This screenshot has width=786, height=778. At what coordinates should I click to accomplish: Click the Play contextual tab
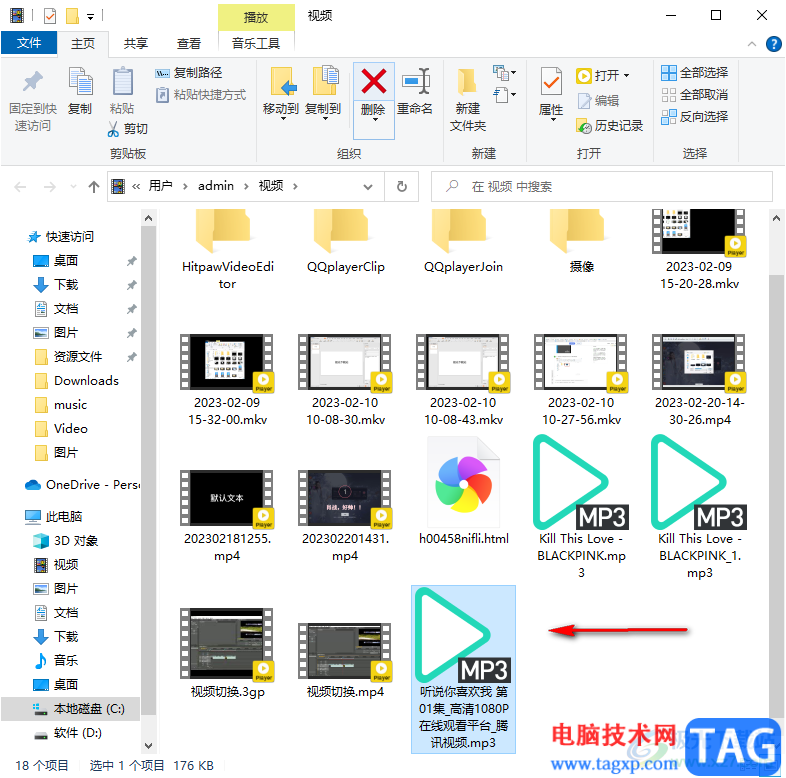pos(256,17)
